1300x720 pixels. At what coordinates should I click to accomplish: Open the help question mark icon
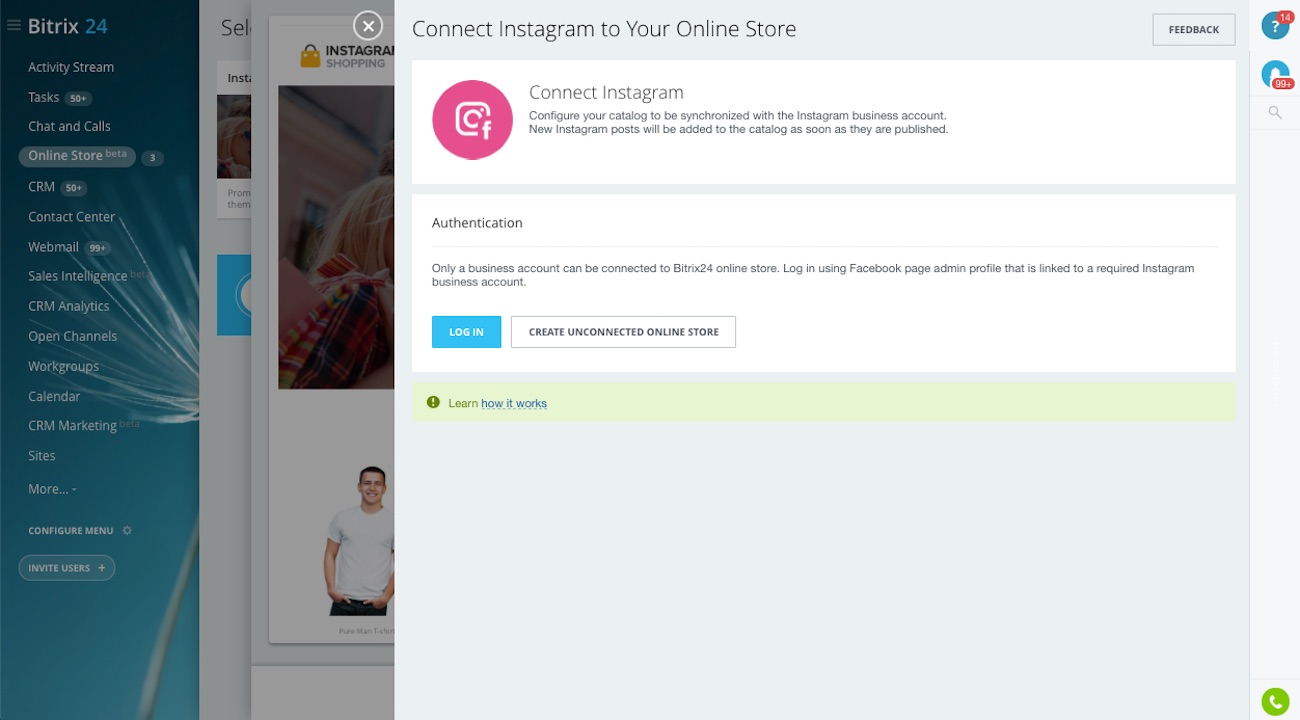(1274, 26)
